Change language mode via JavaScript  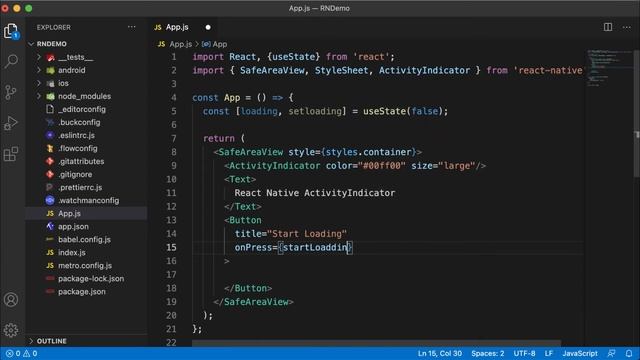(580, 353)
